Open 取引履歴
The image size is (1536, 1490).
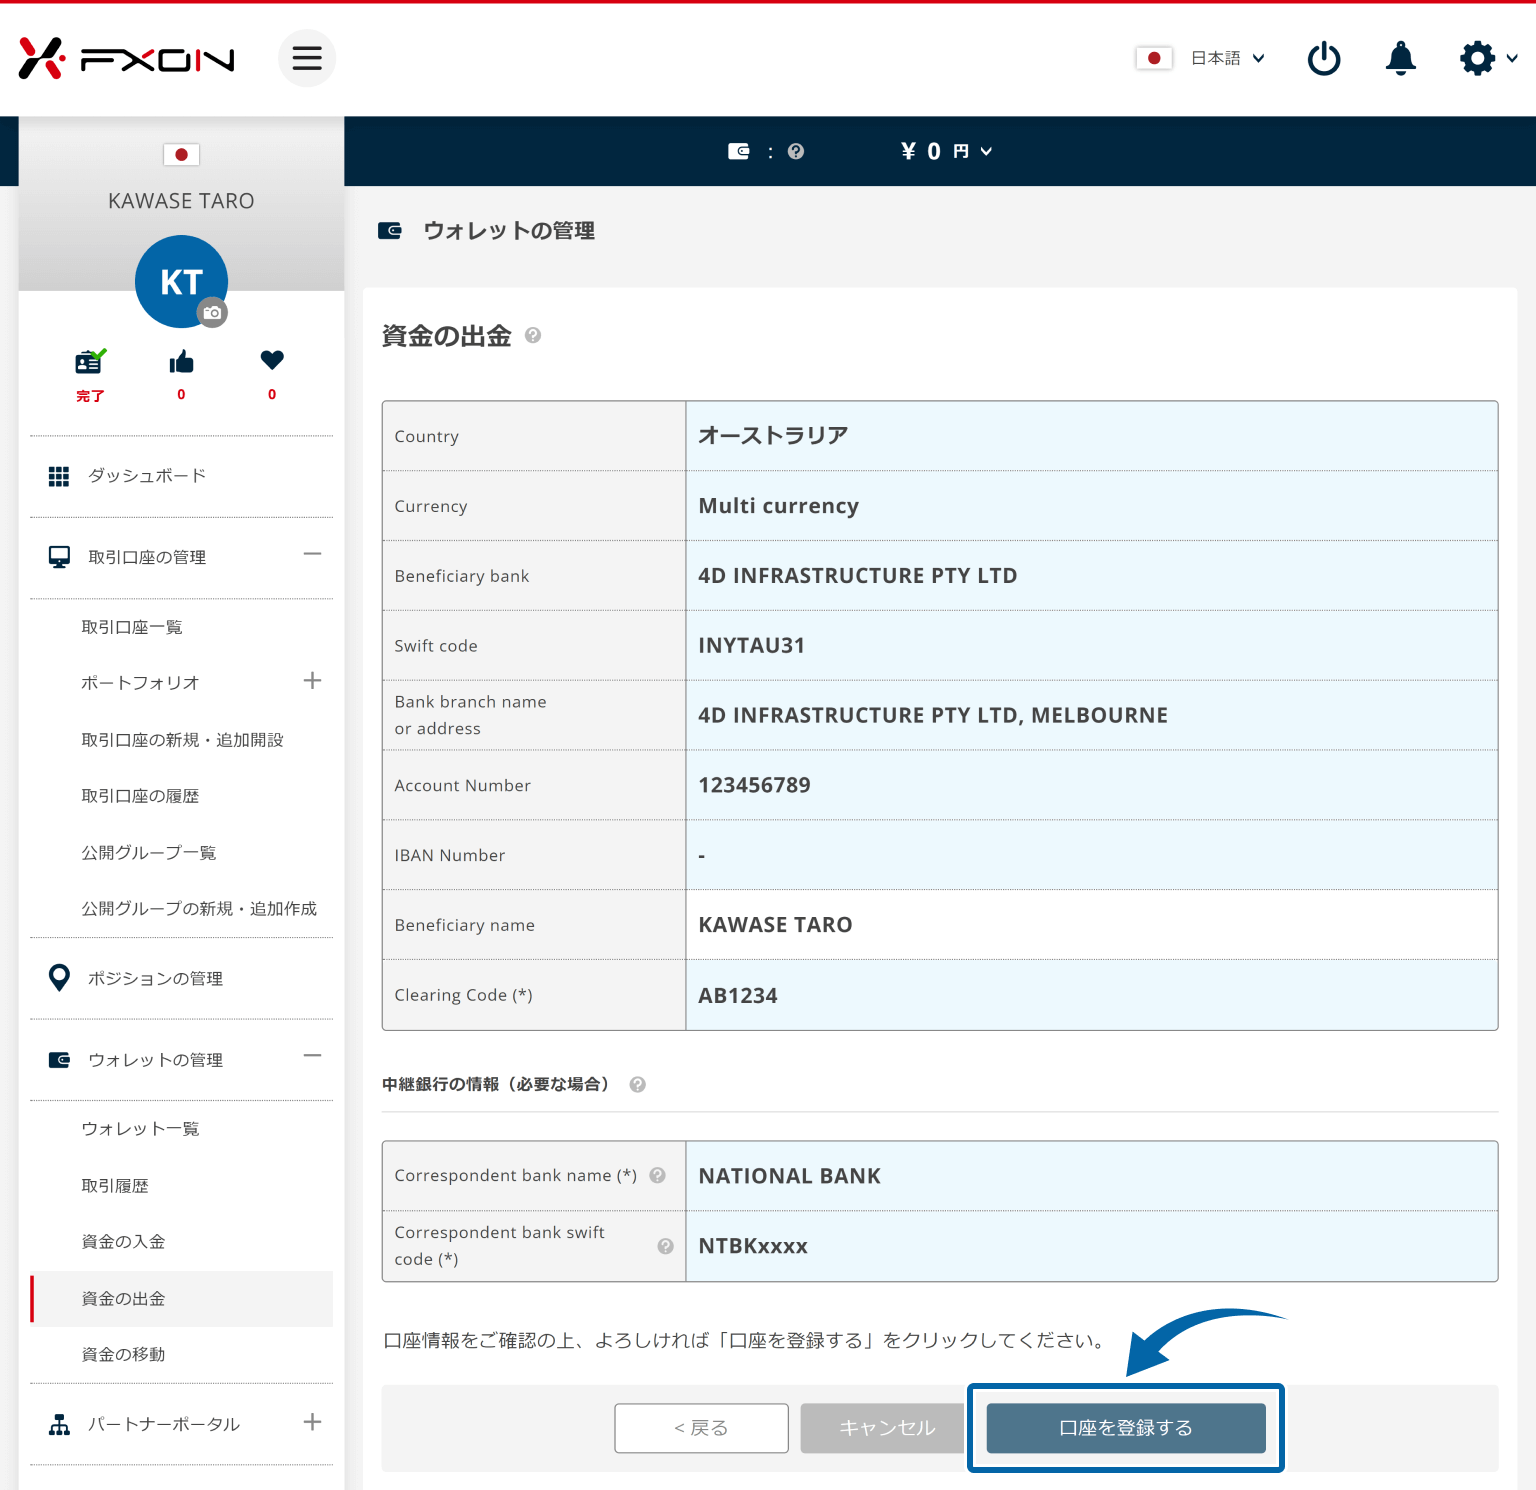(x=115, y=1186)
